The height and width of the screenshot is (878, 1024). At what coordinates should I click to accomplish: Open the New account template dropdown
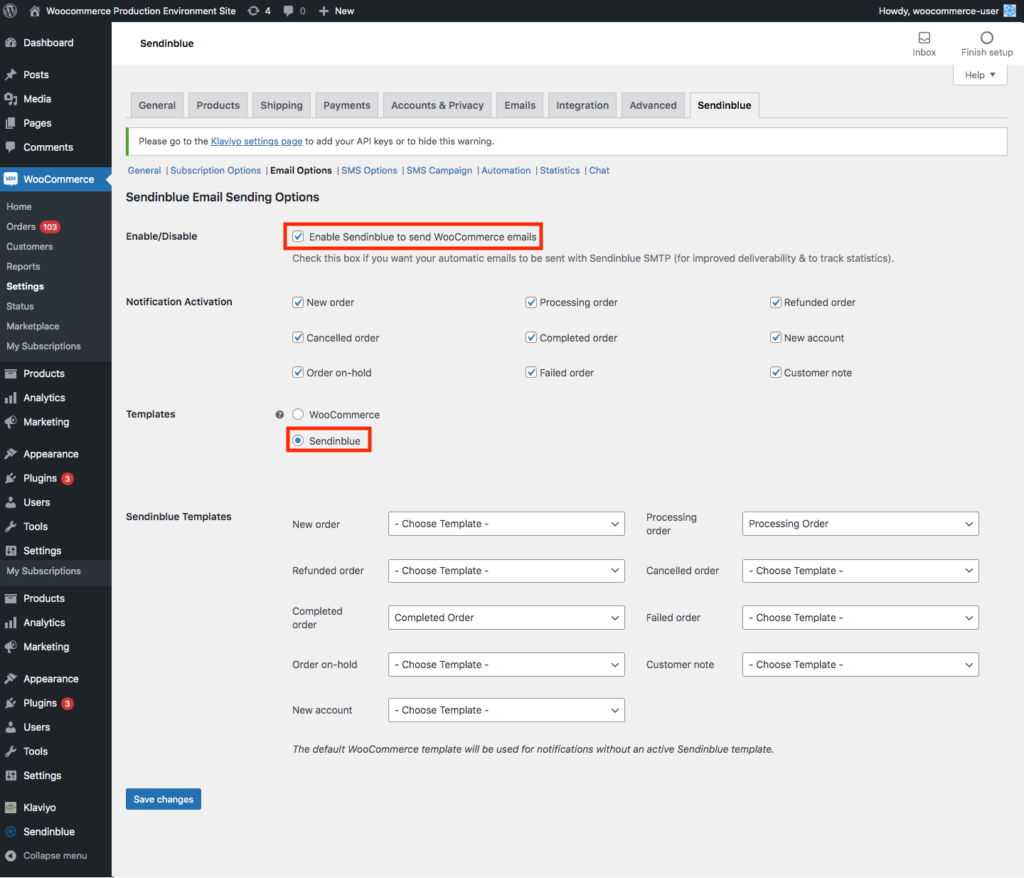click(x=506, y=710)
